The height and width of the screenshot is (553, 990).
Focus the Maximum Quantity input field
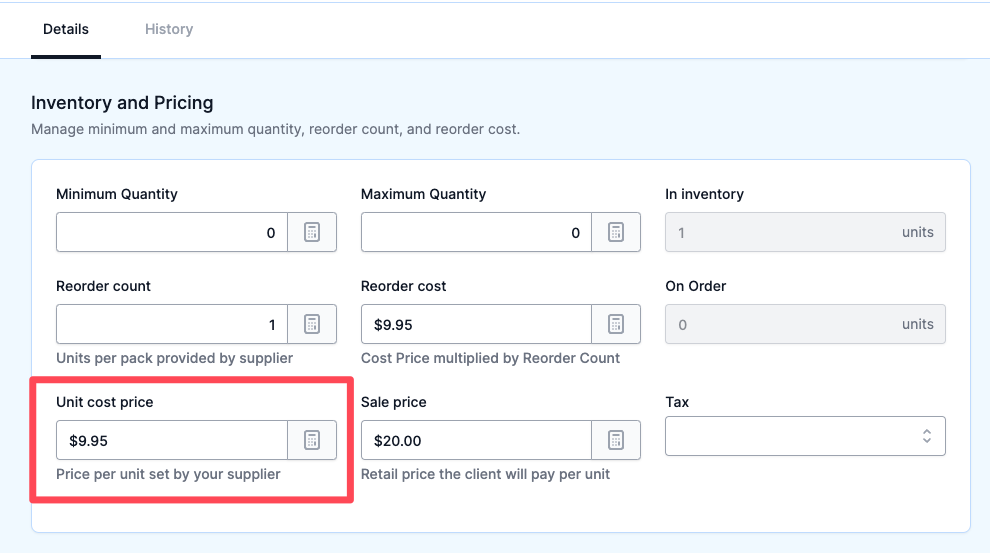[x=476, y=232]
